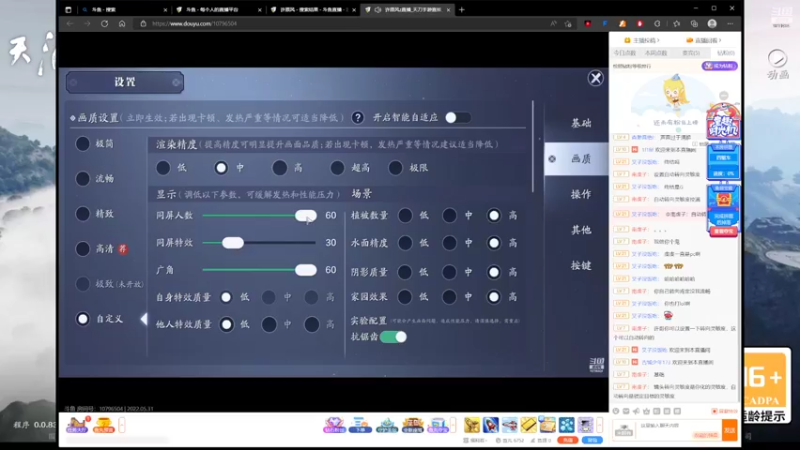The image size is (800, 450).
Task: Open the 操作 settings tab
Action: (581, 194)
